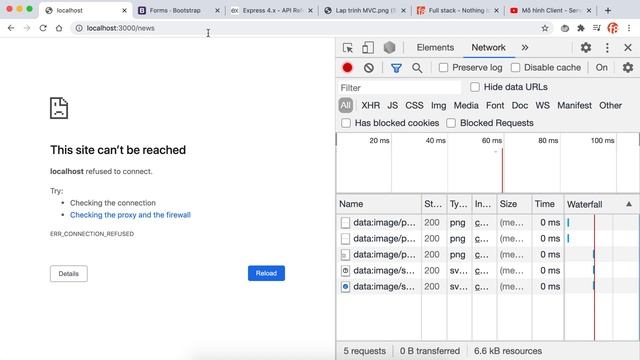Close the DevTools panel
Viewport: 640px width, 360px height.
click(628, 48)
